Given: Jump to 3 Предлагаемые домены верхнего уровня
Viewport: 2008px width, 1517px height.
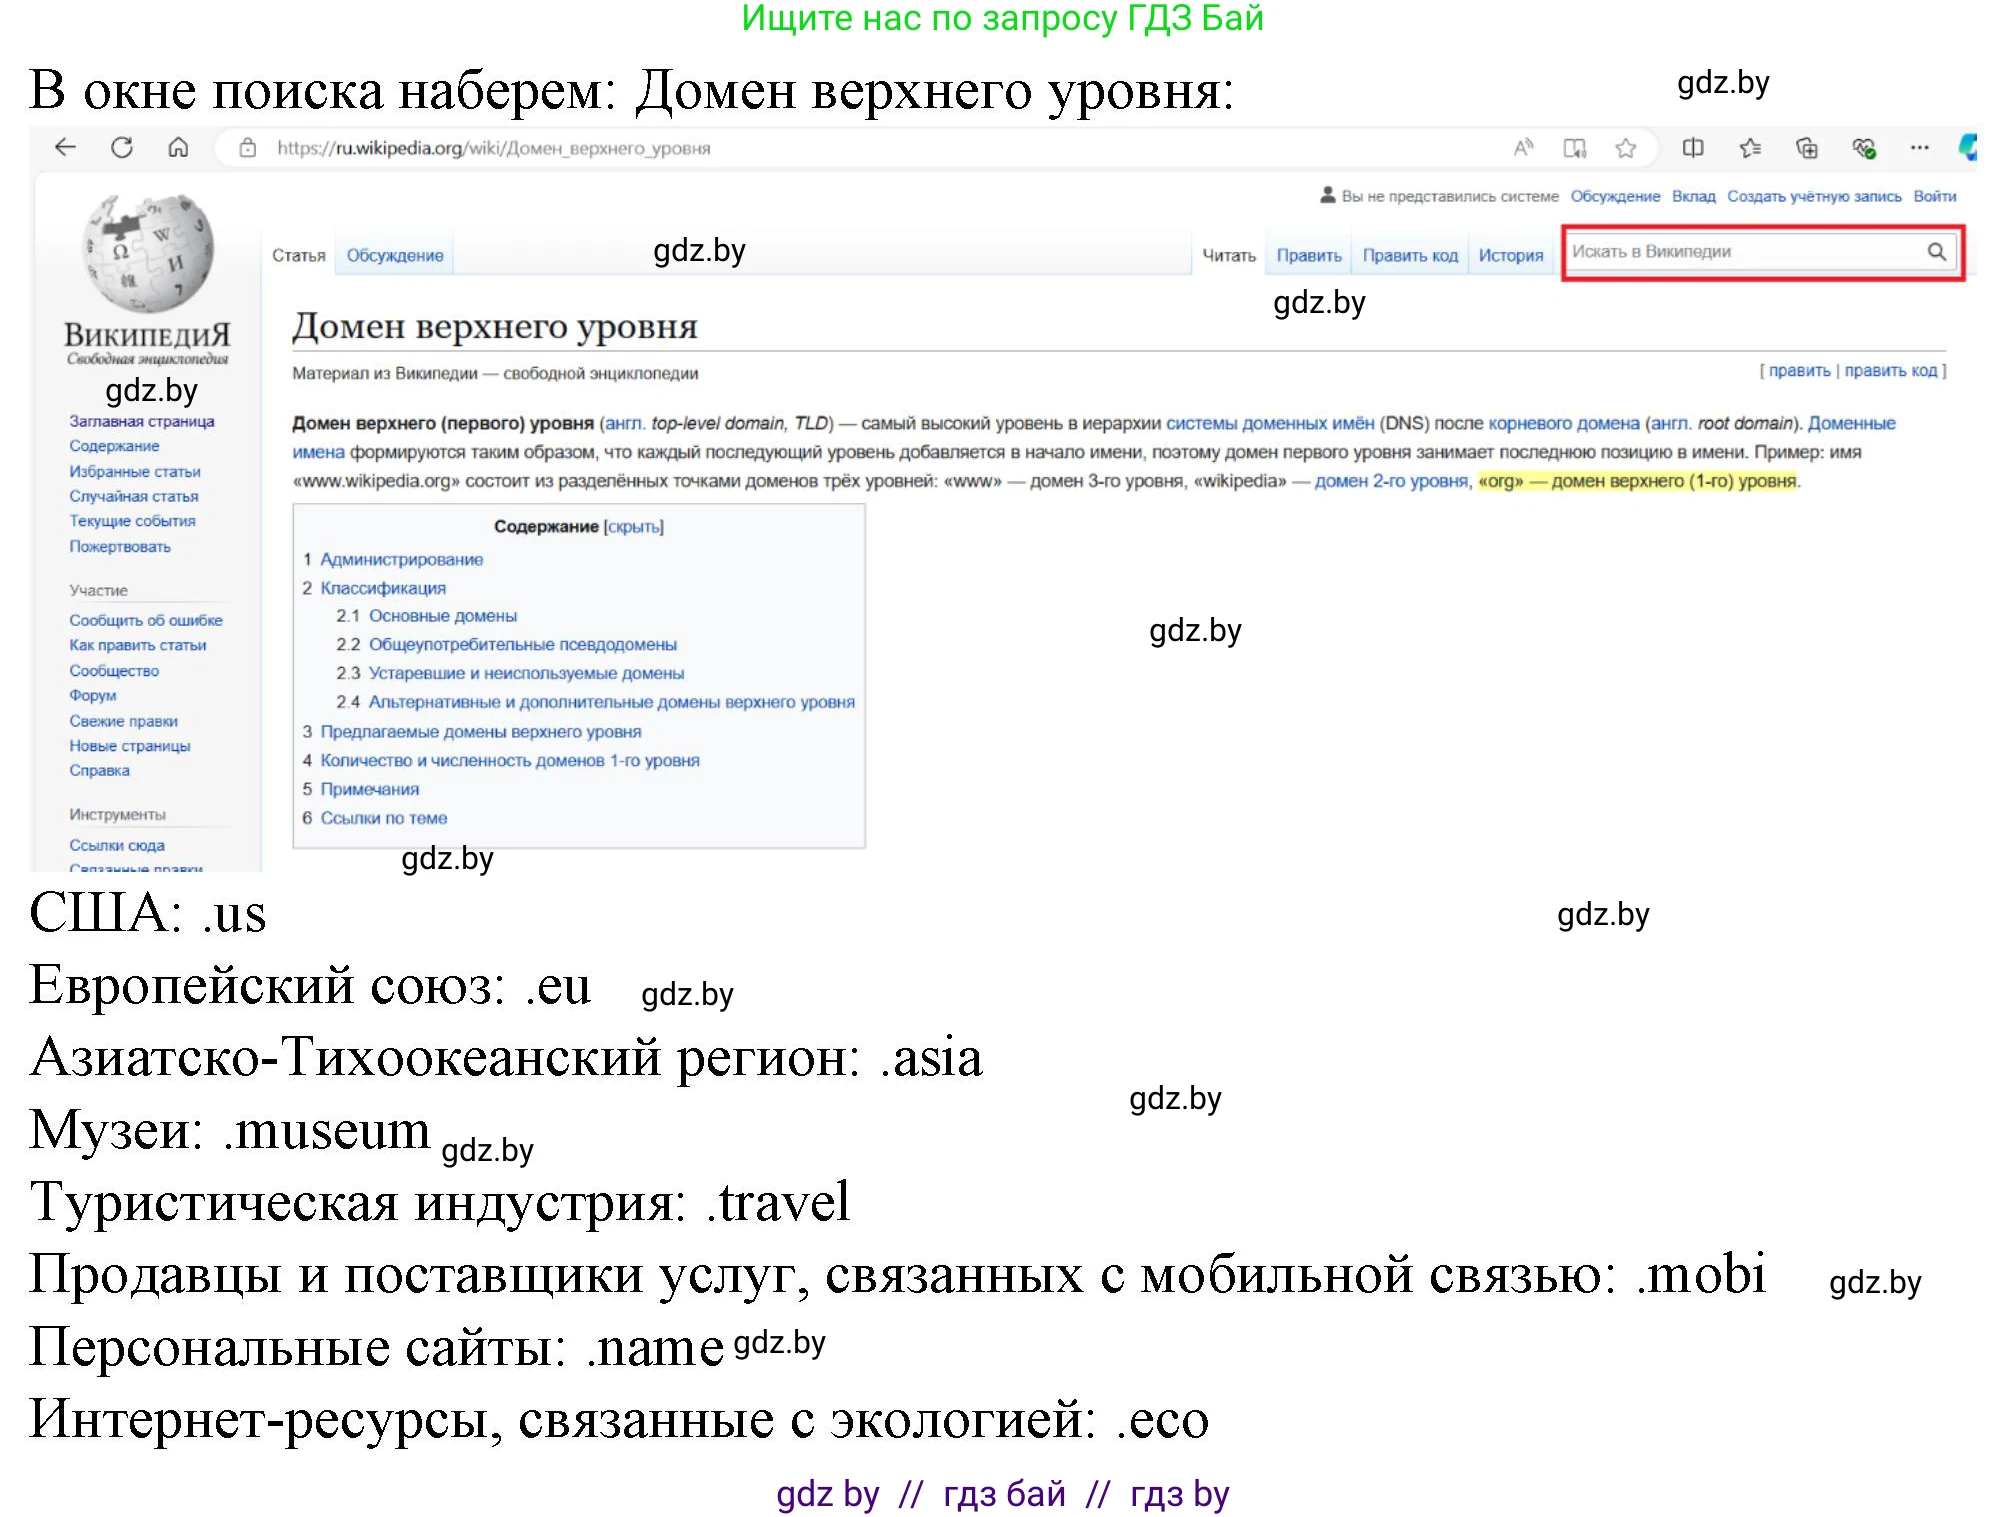Looking at the screenshot, I should point(481,732).
